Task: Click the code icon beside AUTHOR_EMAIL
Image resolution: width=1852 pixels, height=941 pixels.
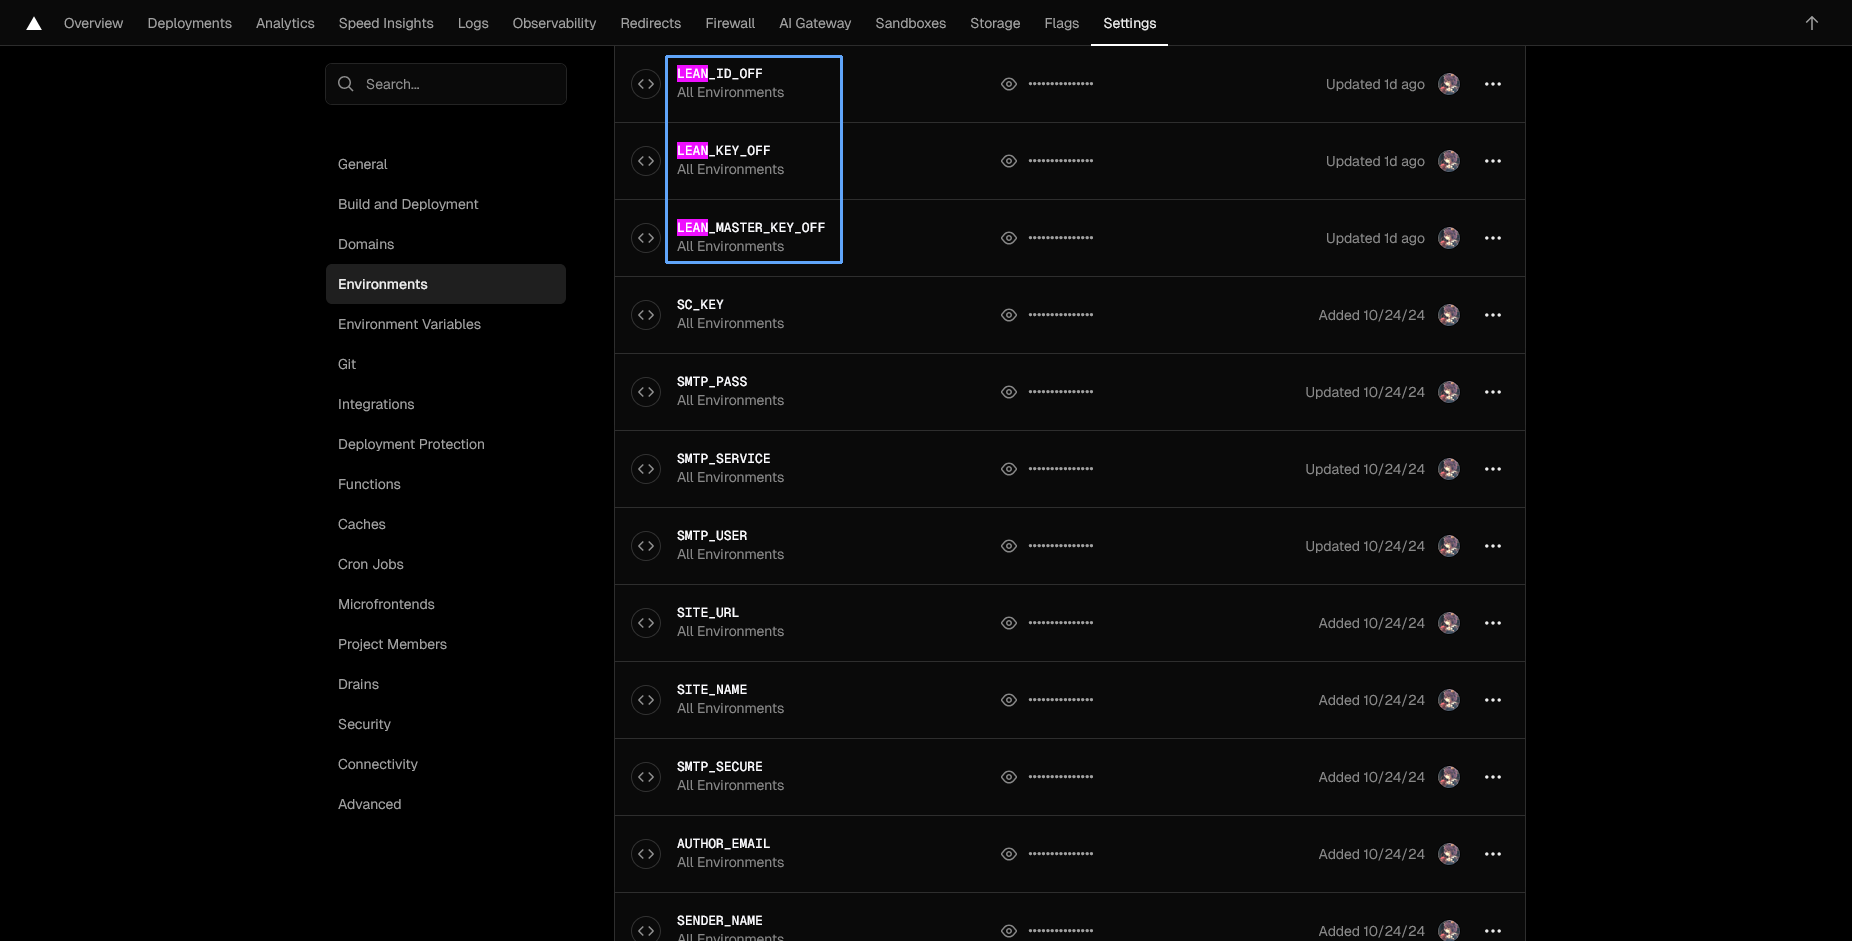Action: point(646,854)
